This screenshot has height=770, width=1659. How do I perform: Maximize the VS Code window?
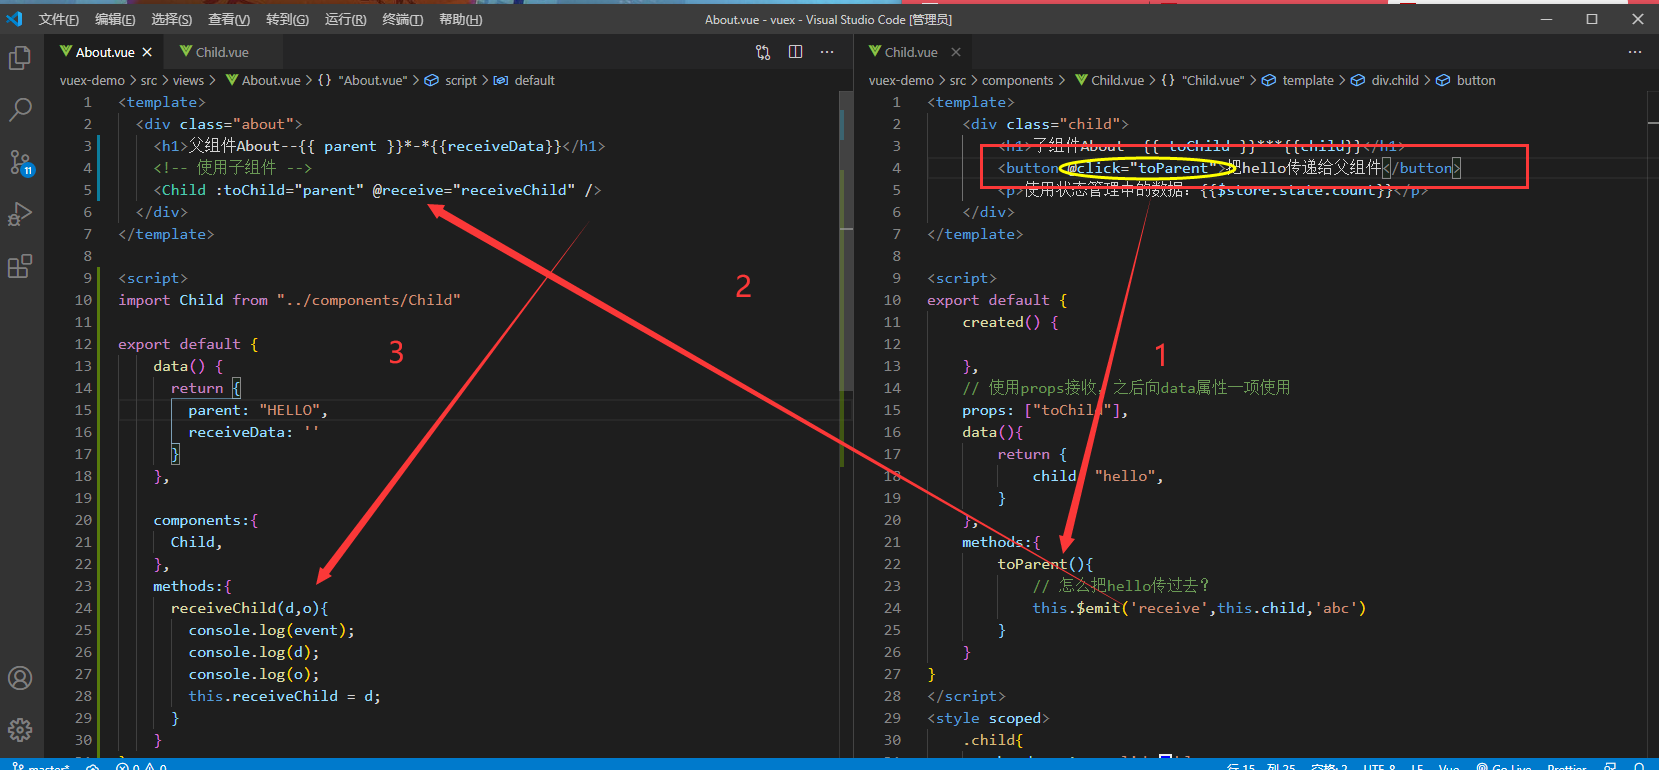click(x=1592, y=19)
